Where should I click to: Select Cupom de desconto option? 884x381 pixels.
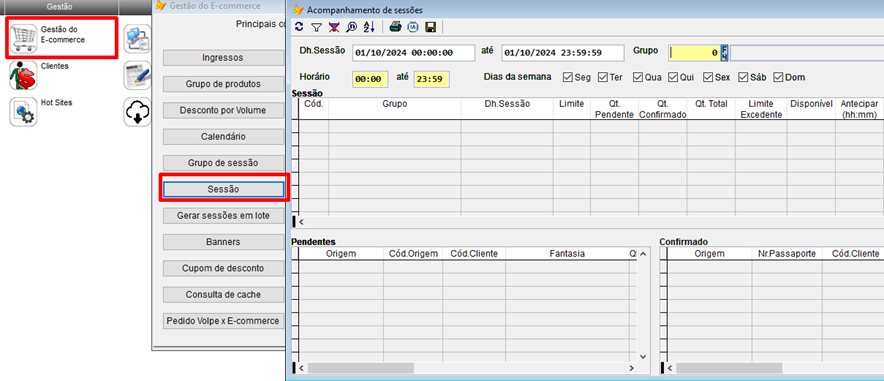point(223,268)
